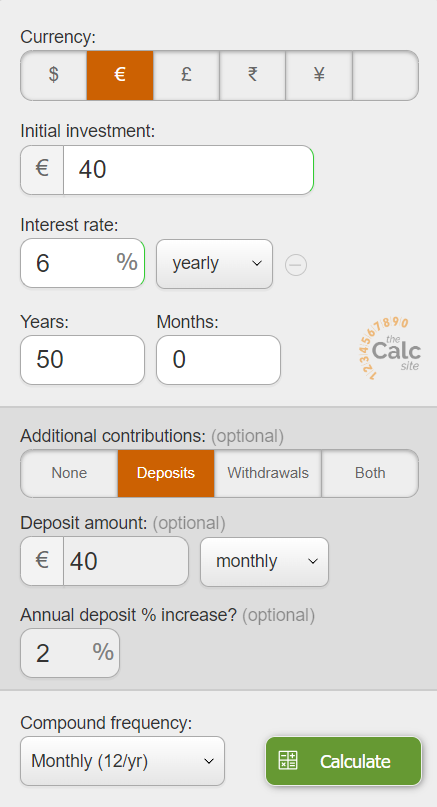Click the minus circle beside interest rate
437x807 pixels.
[x=296, y=265]
